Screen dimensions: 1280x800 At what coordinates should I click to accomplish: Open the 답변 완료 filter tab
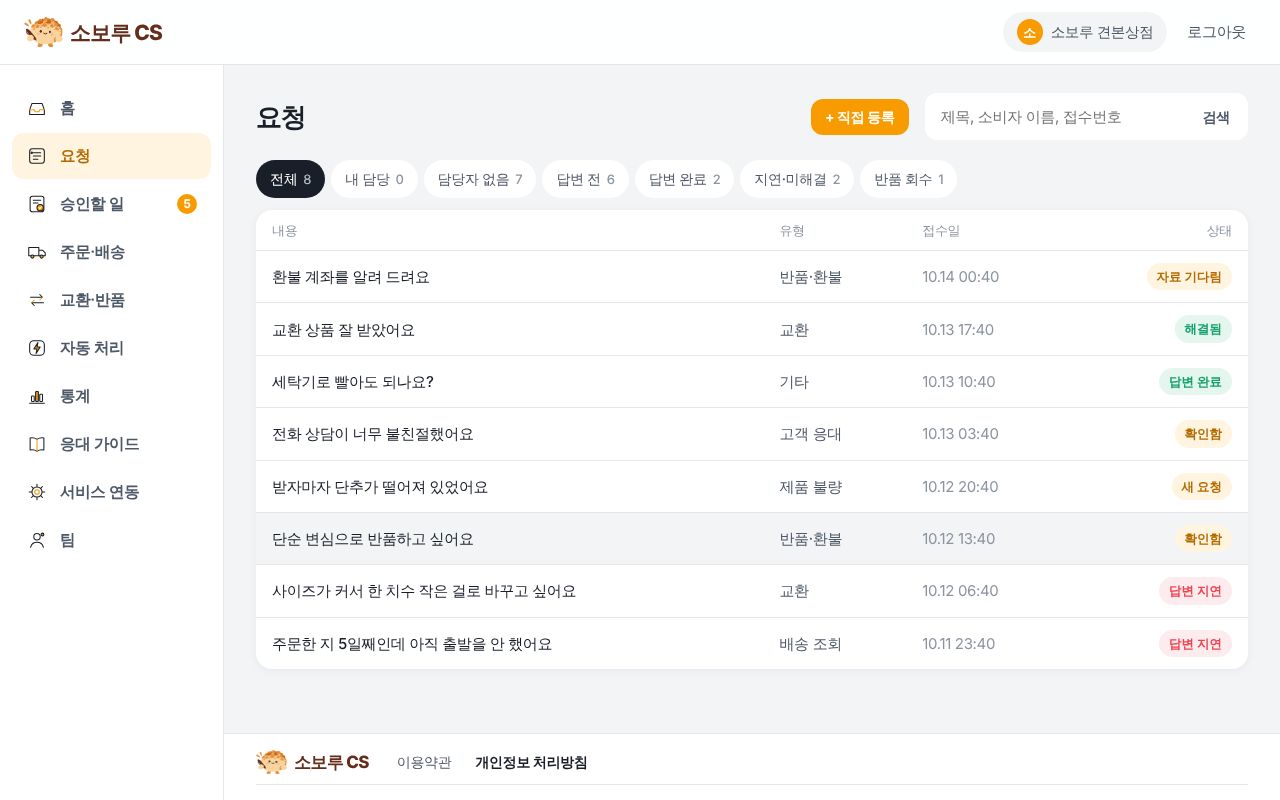pyautogui.click(x=684, y=179)
